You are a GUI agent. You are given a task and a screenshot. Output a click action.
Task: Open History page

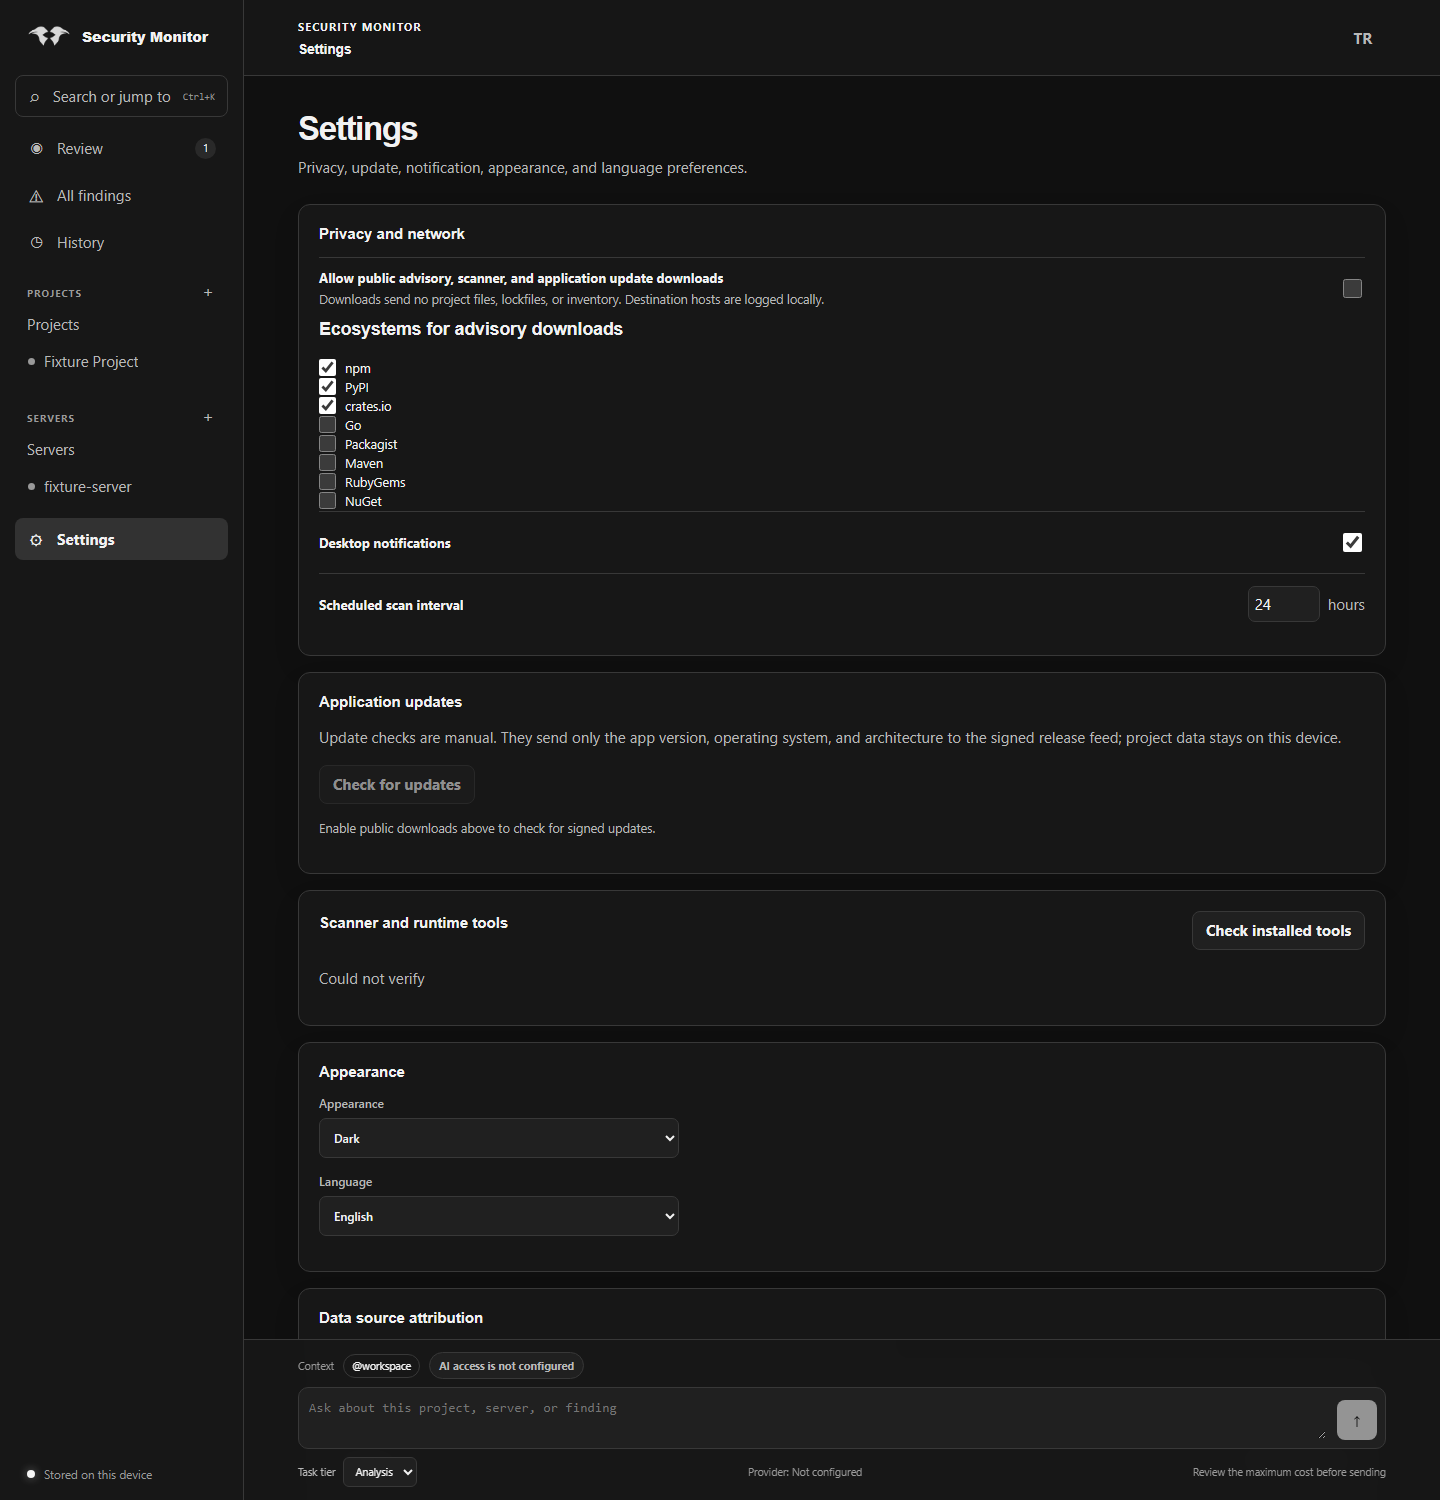tap(121, 243)
